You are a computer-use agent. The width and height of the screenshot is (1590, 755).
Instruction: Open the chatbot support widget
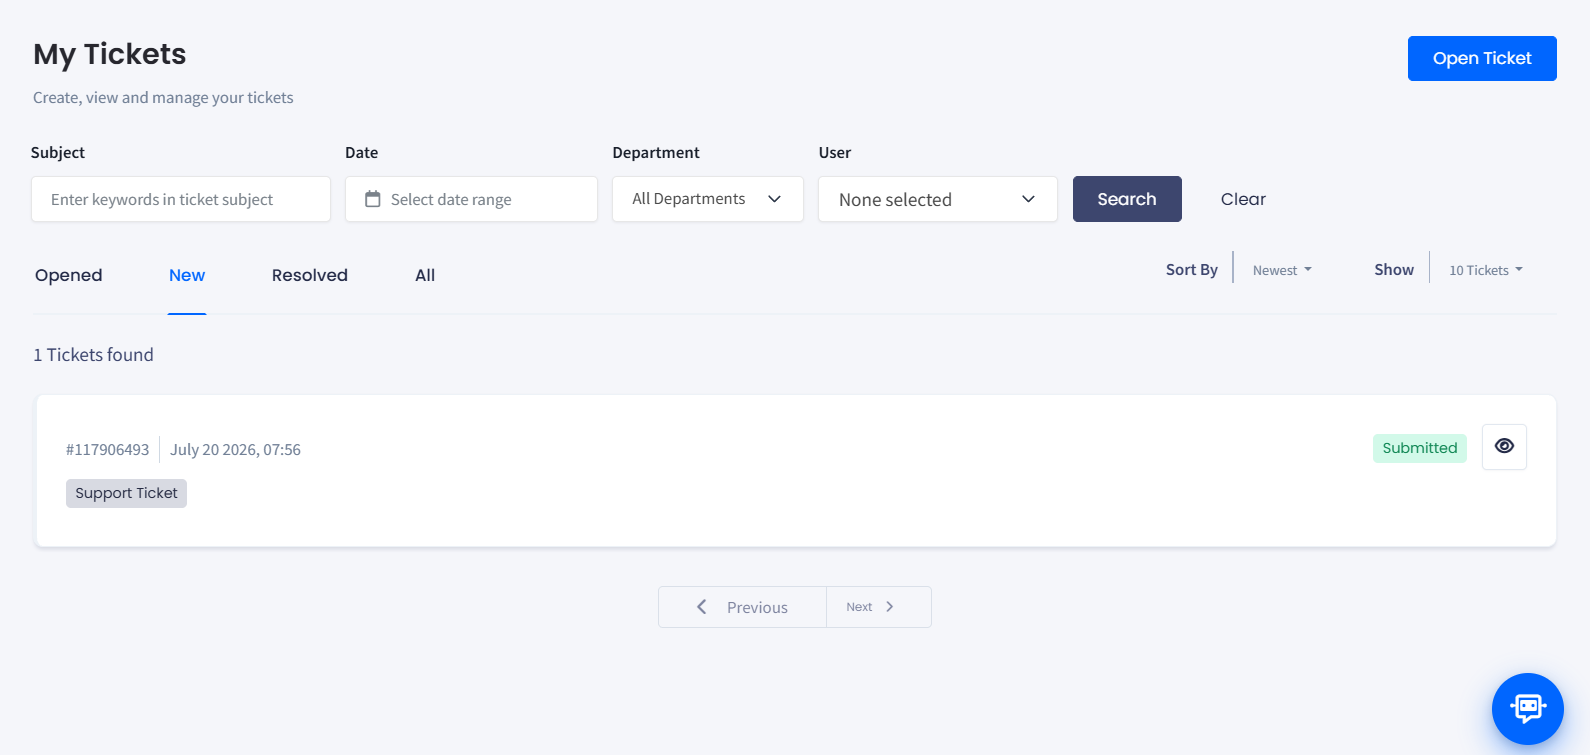1527,709
